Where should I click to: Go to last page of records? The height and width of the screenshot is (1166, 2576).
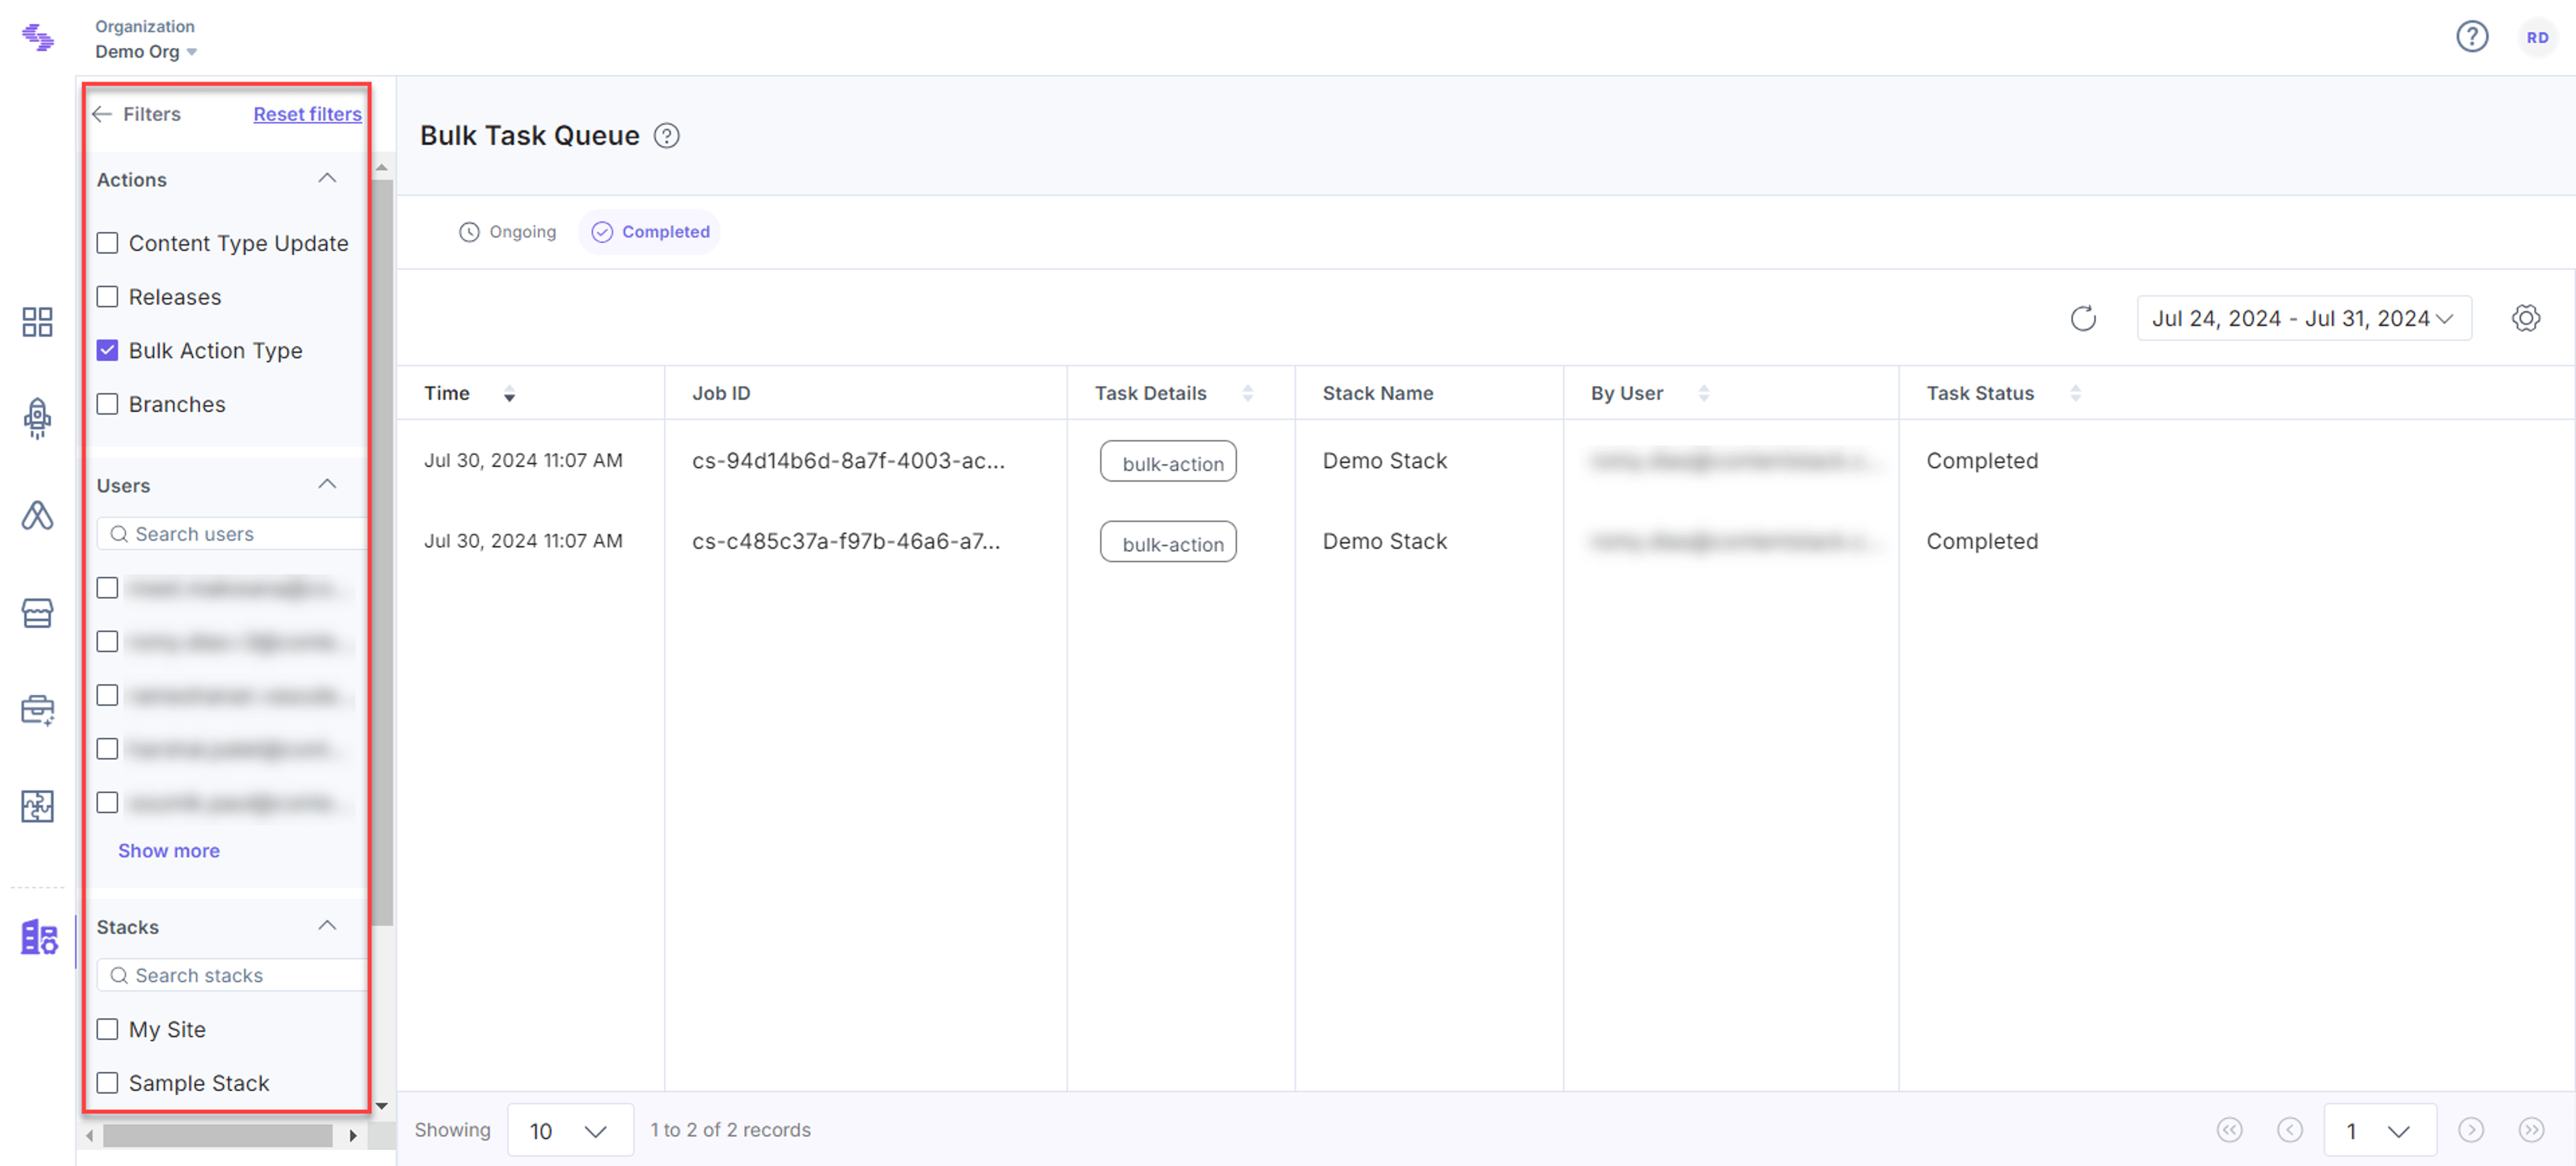[2531, 1130]
